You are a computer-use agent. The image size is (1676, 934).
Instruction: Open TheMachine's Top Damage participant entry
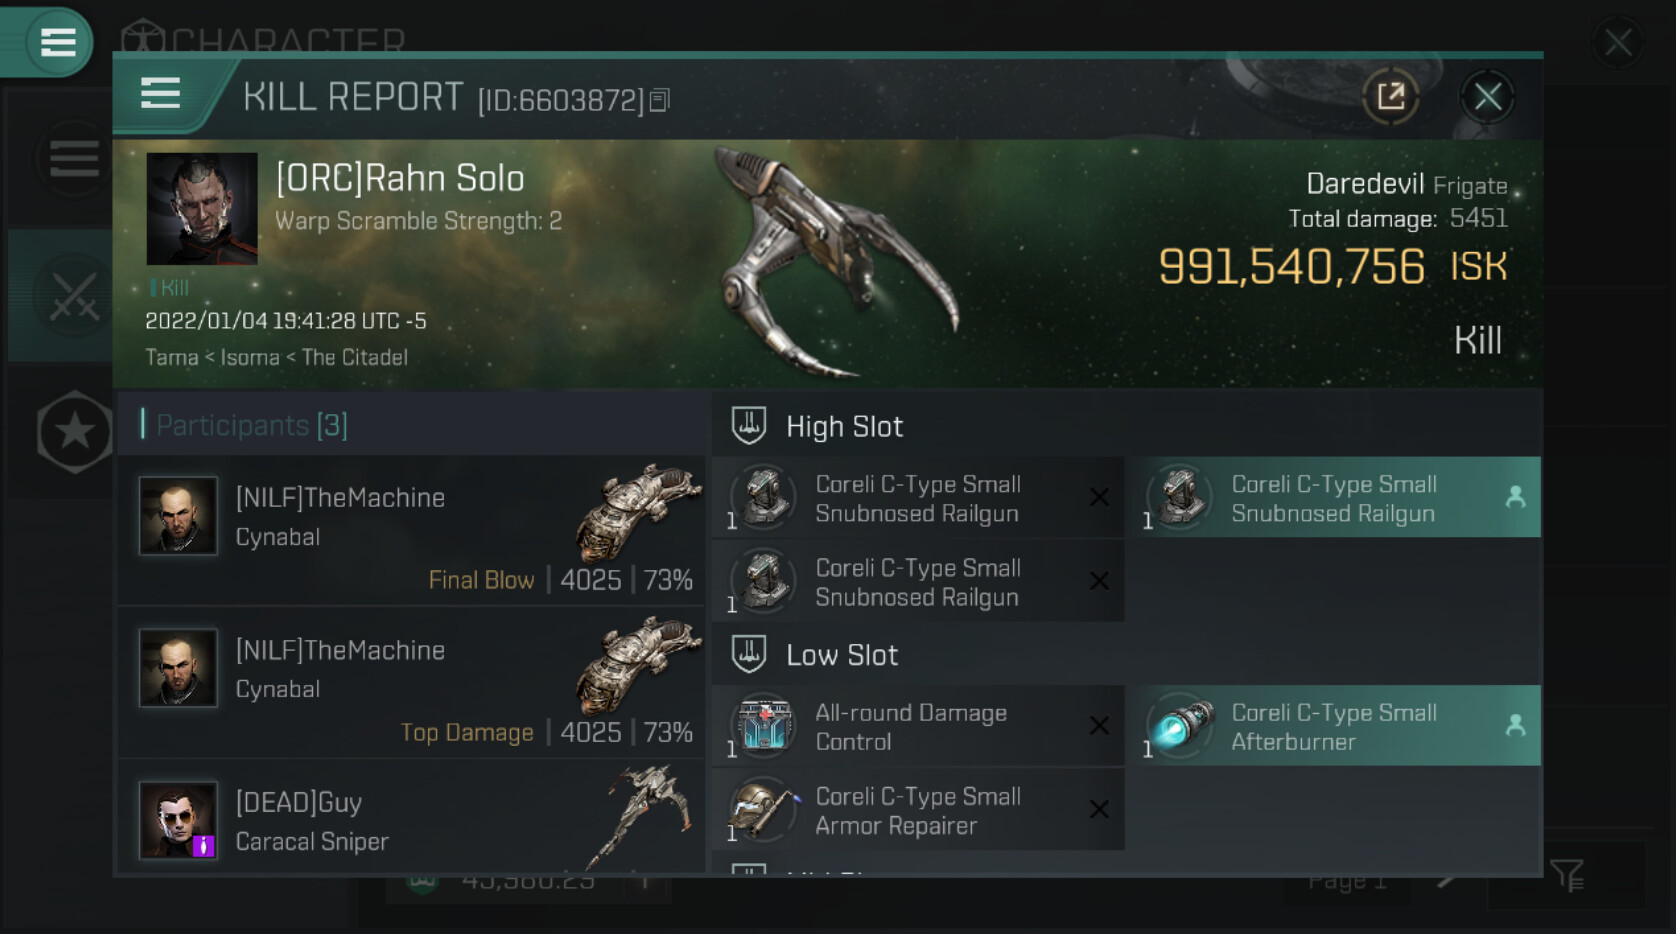click(x=412, y=684)
